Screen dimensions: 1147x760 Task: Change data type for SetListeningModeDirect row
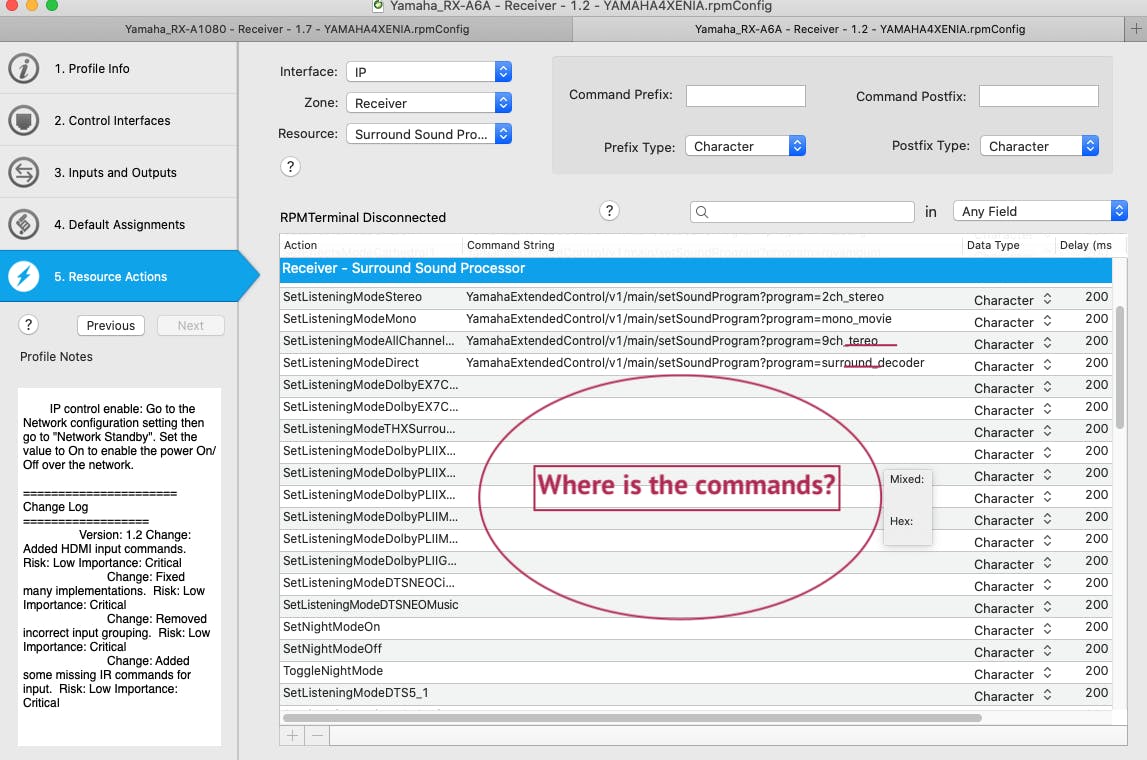click(x=1013, y=366)
